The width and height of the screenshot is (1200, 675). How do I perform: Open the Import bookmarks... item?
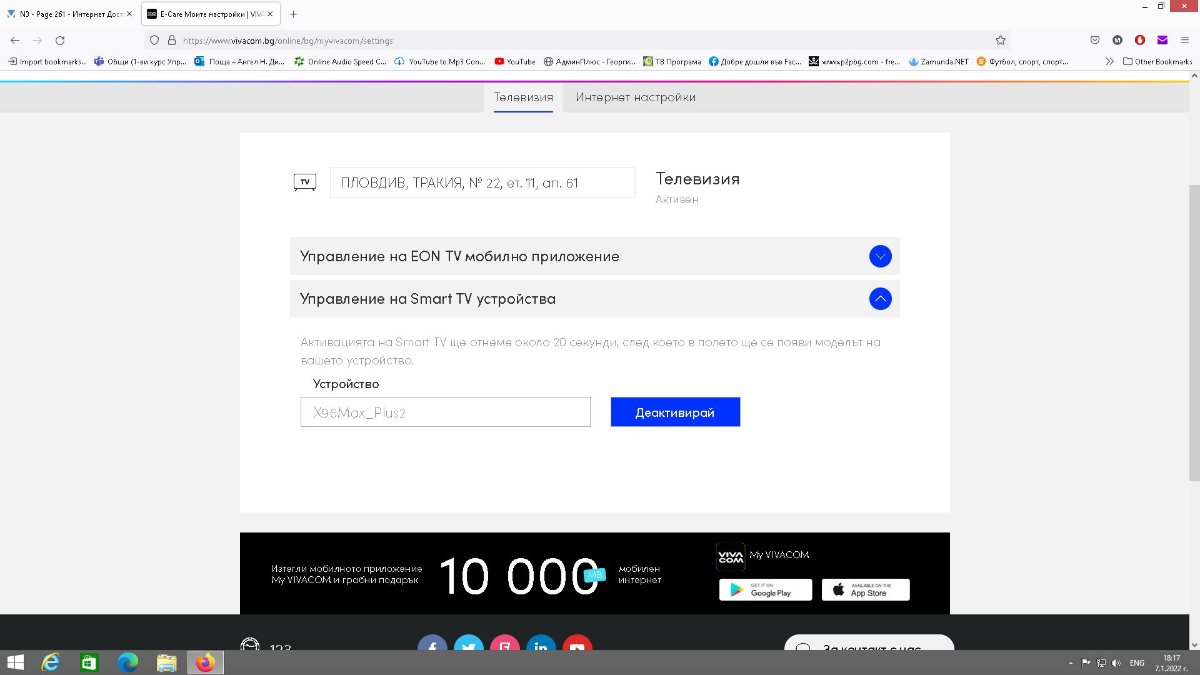coord(47,61)
